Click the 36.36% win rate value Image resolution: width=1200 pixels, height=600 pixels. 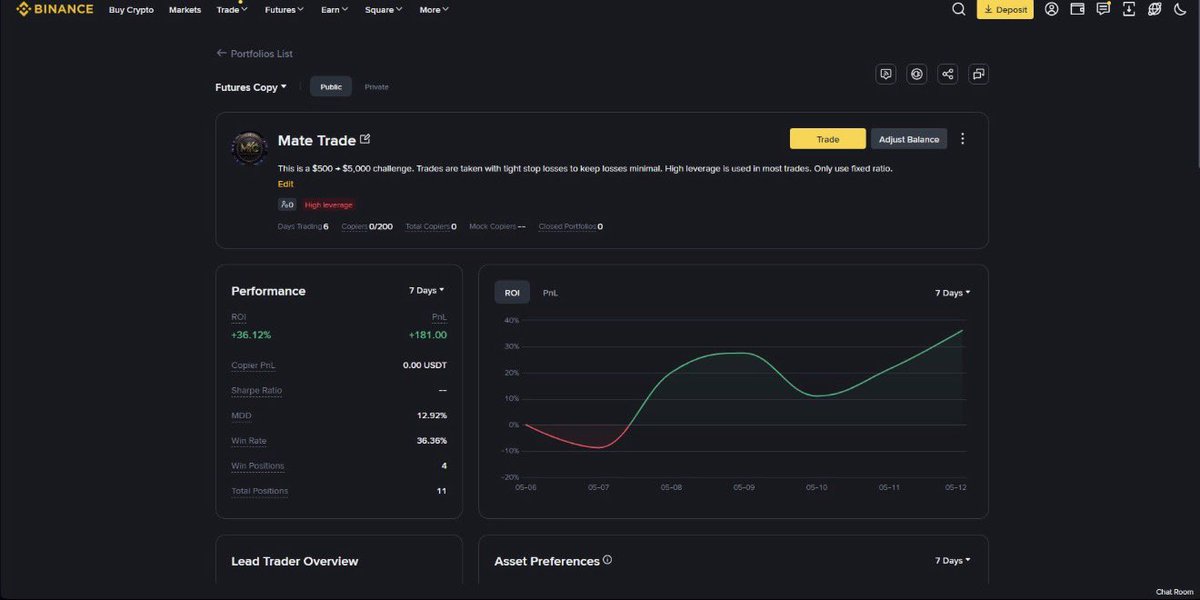[432, 440]
